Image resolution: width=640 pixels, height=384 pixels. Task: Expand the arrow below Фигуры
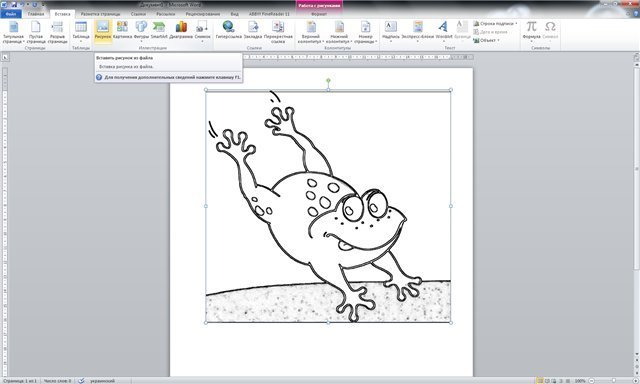tap(141, 42)
